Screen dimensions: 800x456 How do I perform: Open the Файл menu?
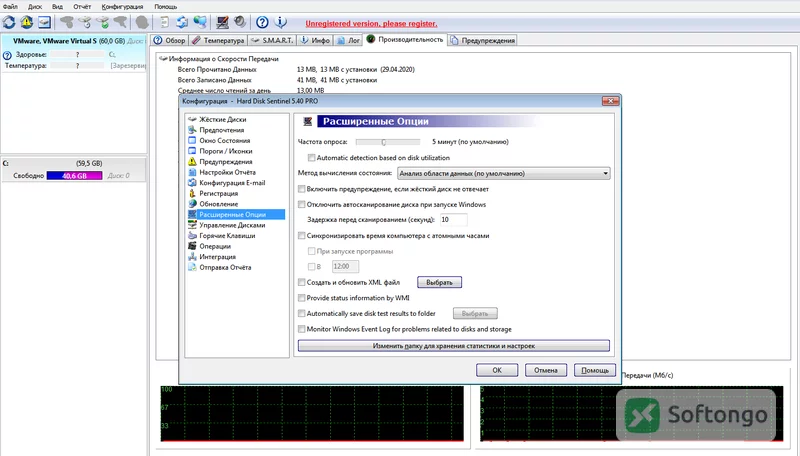pos(10,7)
